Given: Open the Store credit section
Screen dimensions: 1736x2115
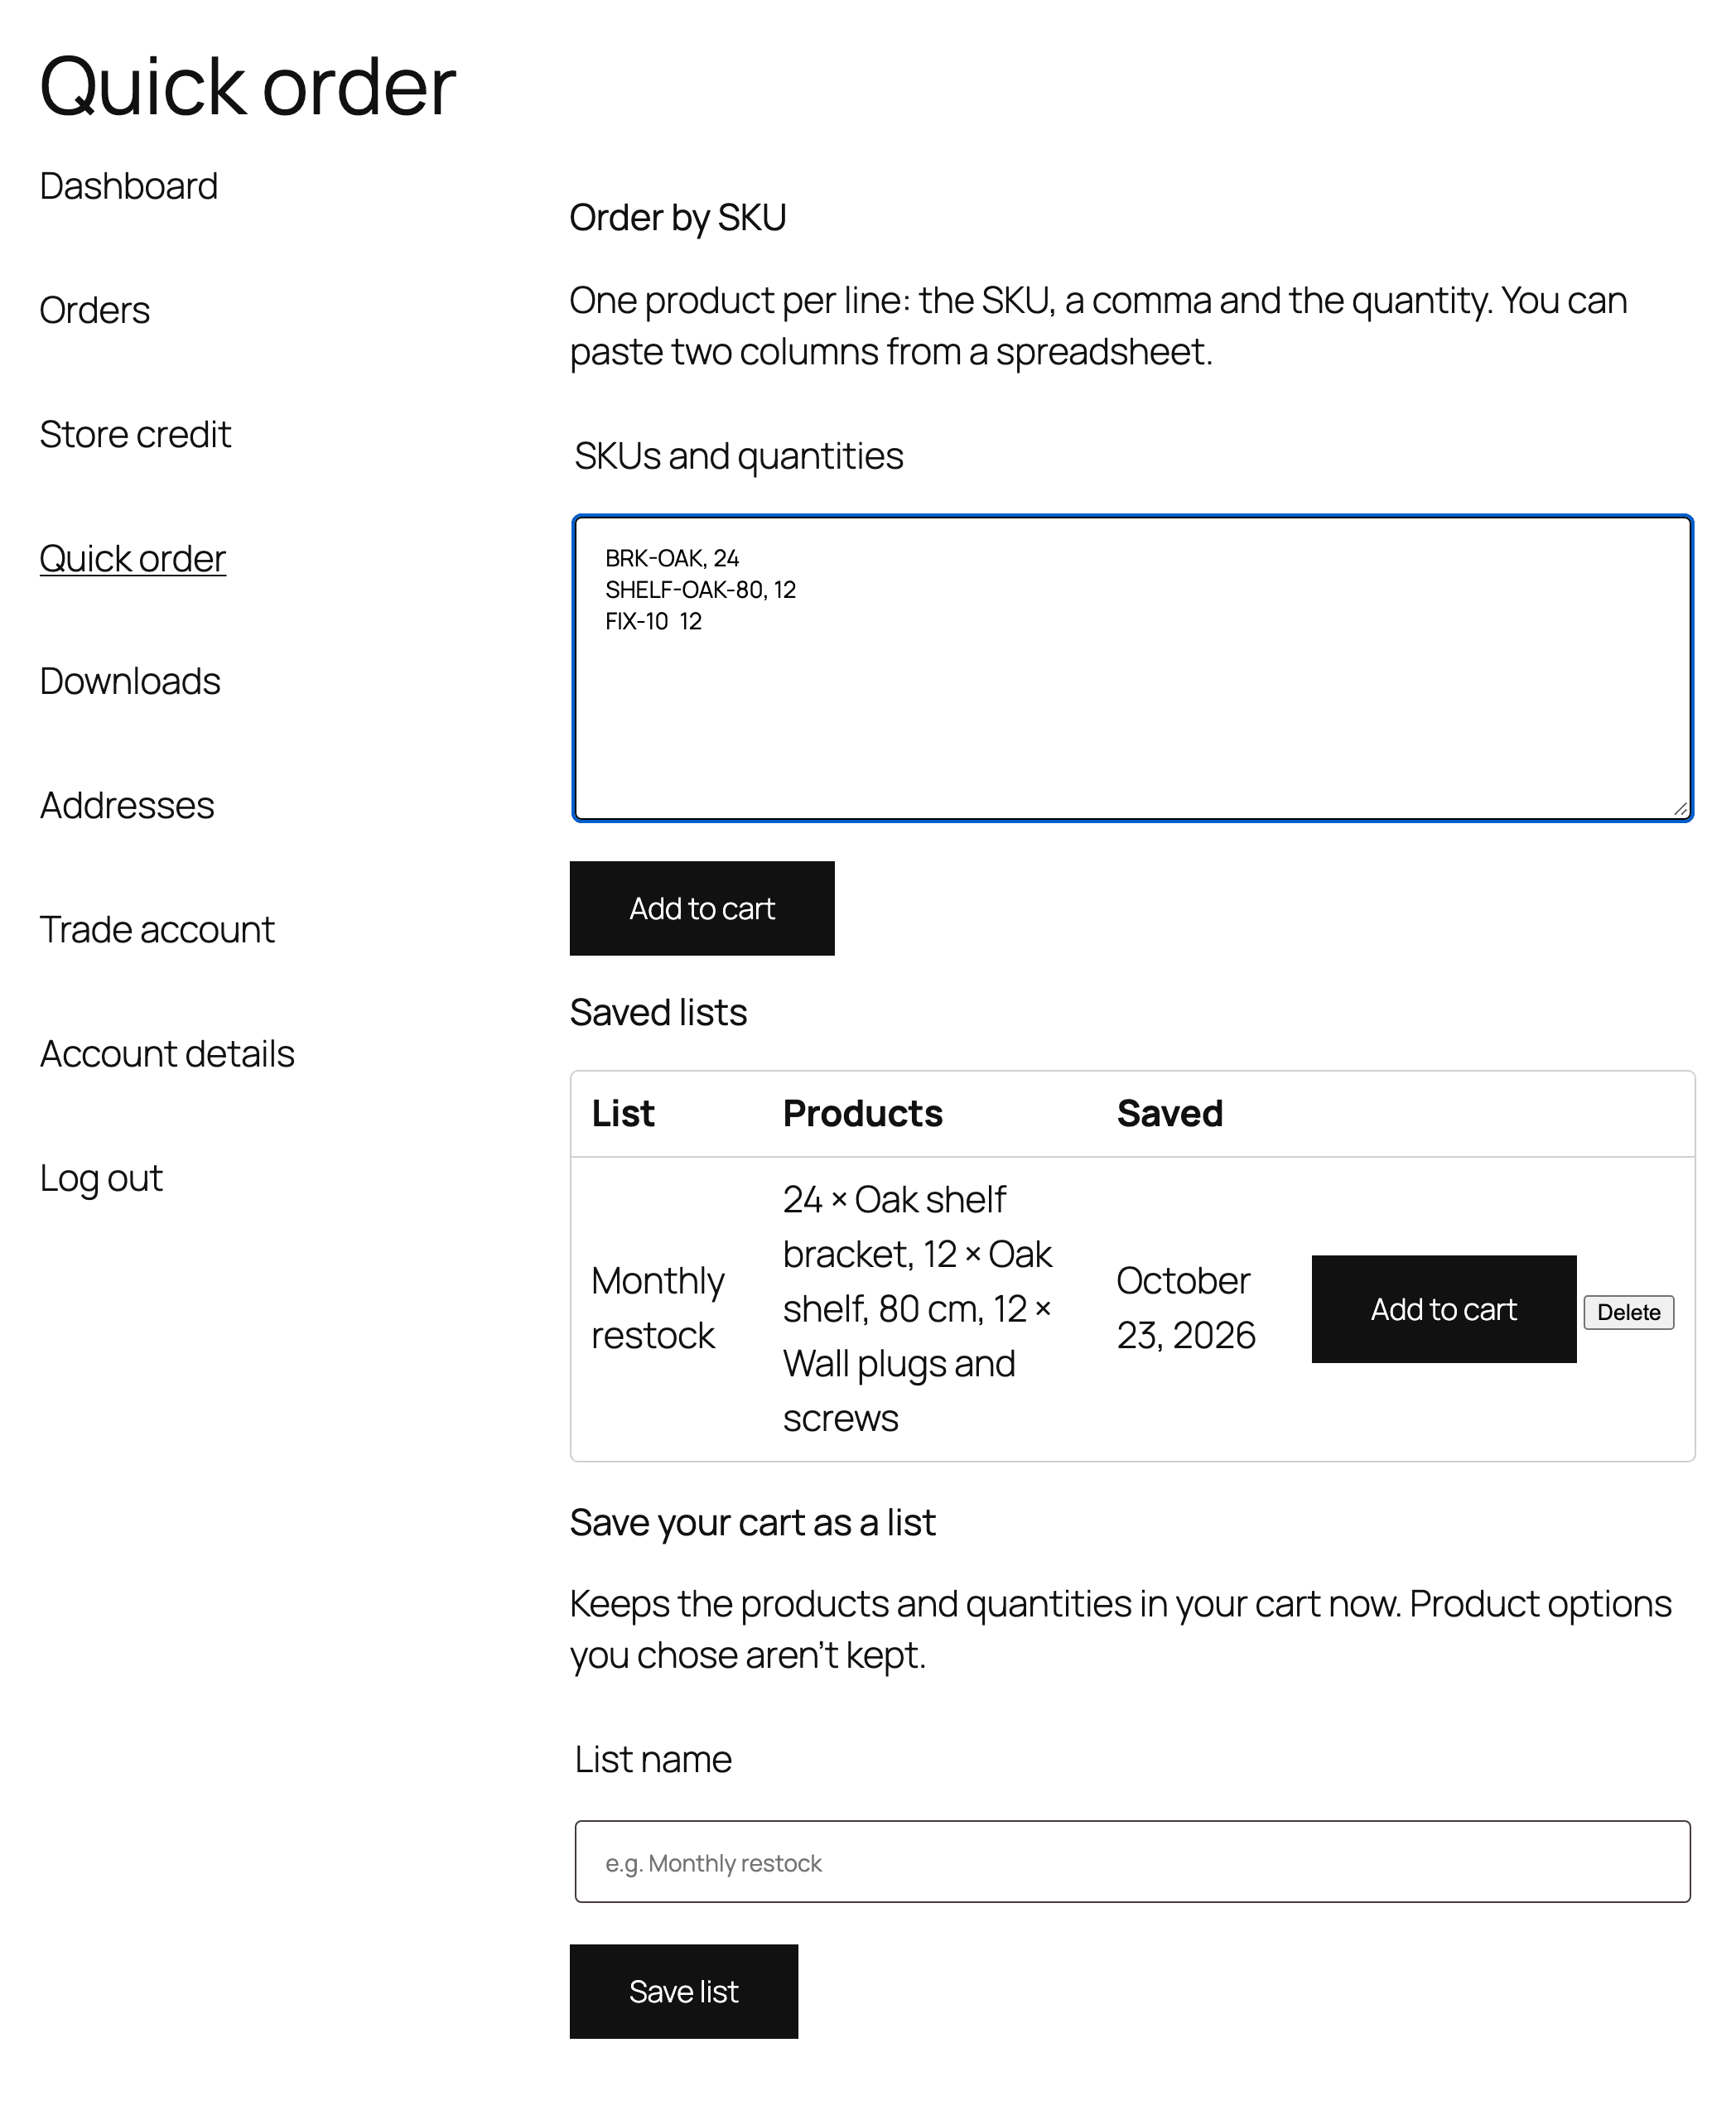Looking at the screenshot, I should (135, 434).
